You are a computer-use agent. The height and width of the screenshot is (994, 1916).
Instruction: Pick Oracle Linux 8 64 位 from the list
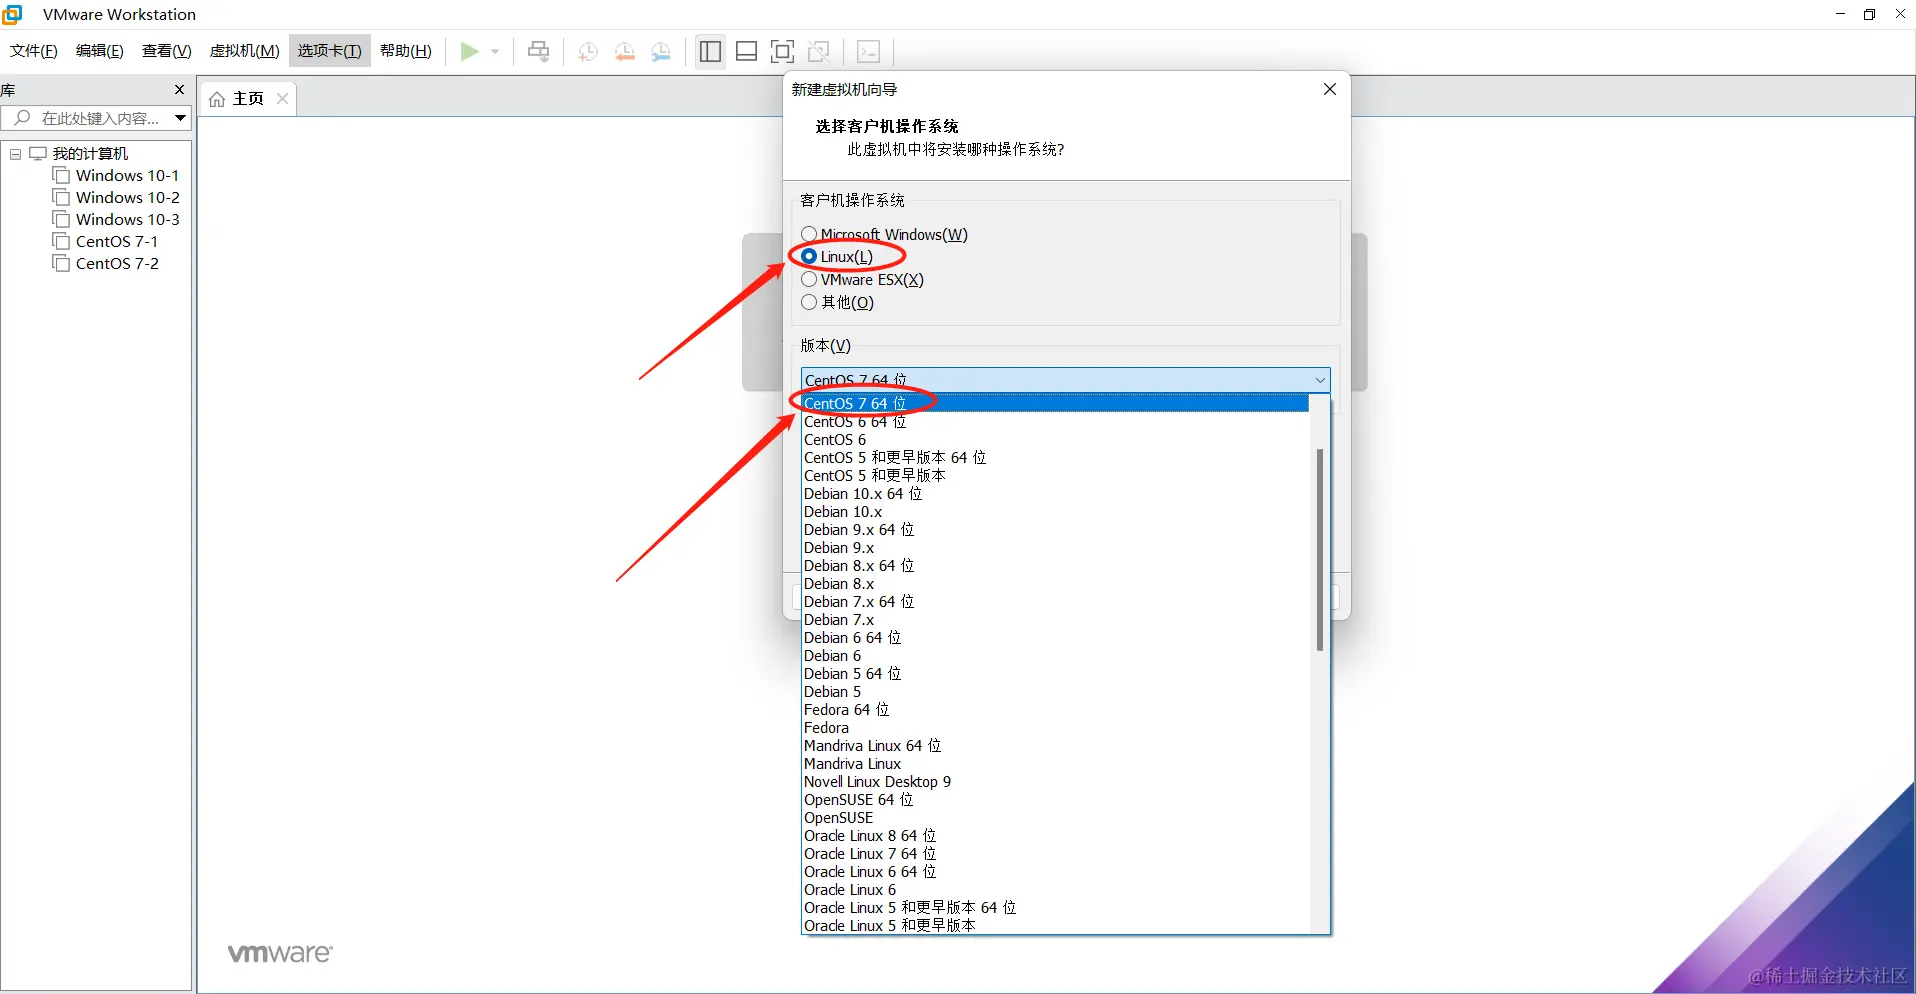(x=1055, y=836)
